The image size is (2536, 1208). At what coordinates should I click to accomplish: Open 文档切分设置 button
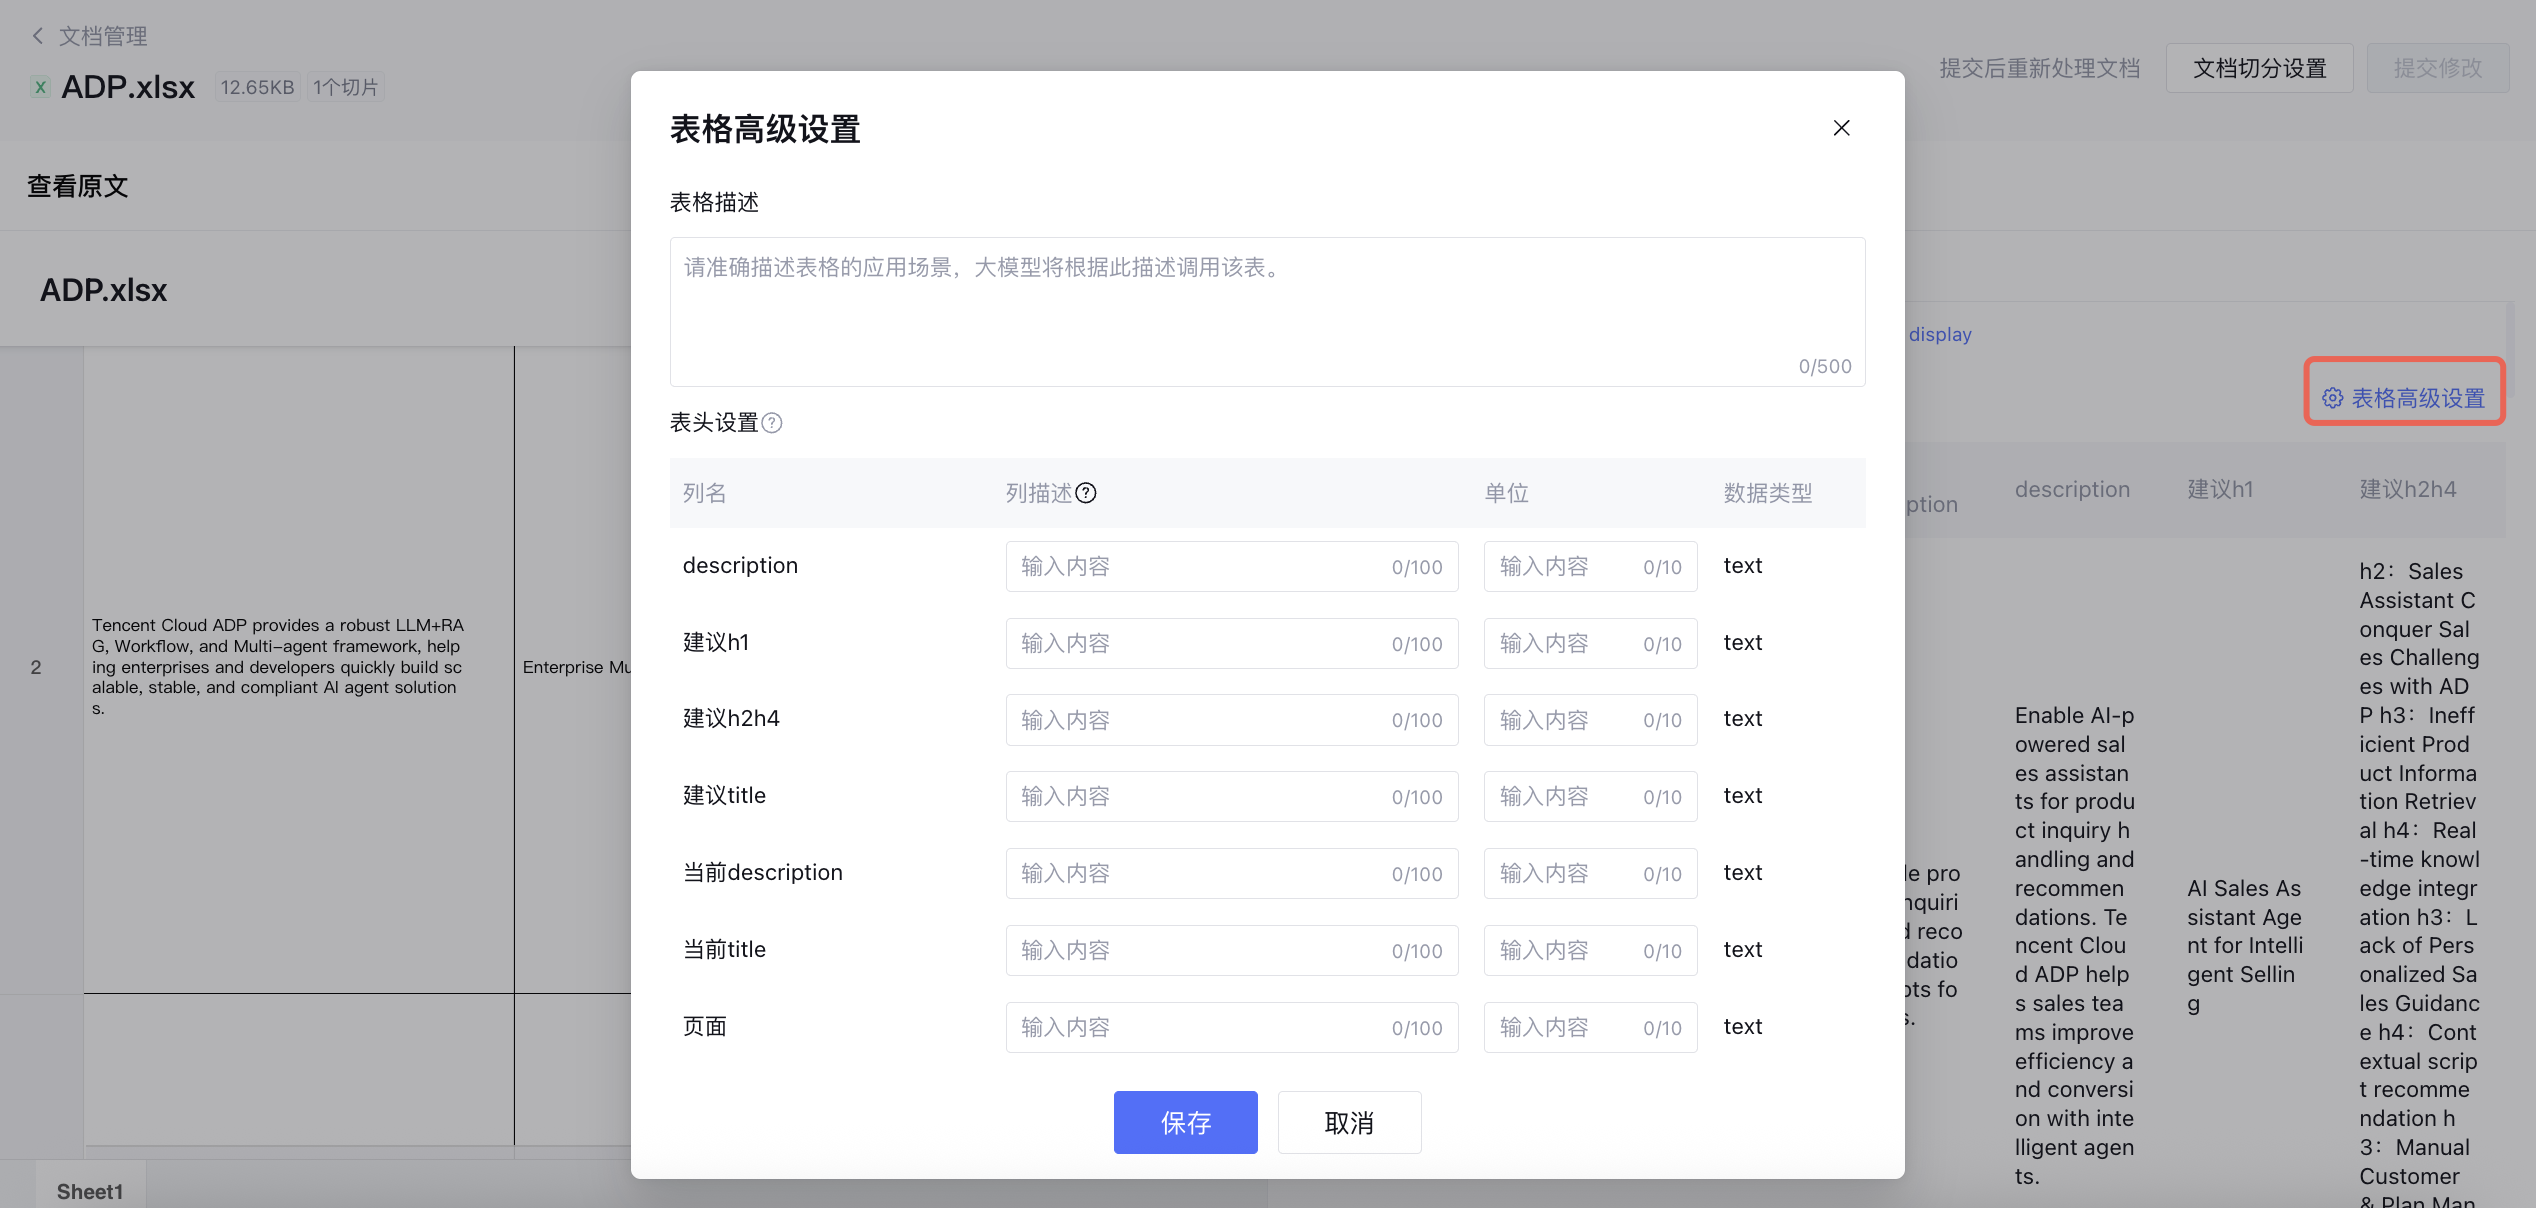tap(2259, 68)
